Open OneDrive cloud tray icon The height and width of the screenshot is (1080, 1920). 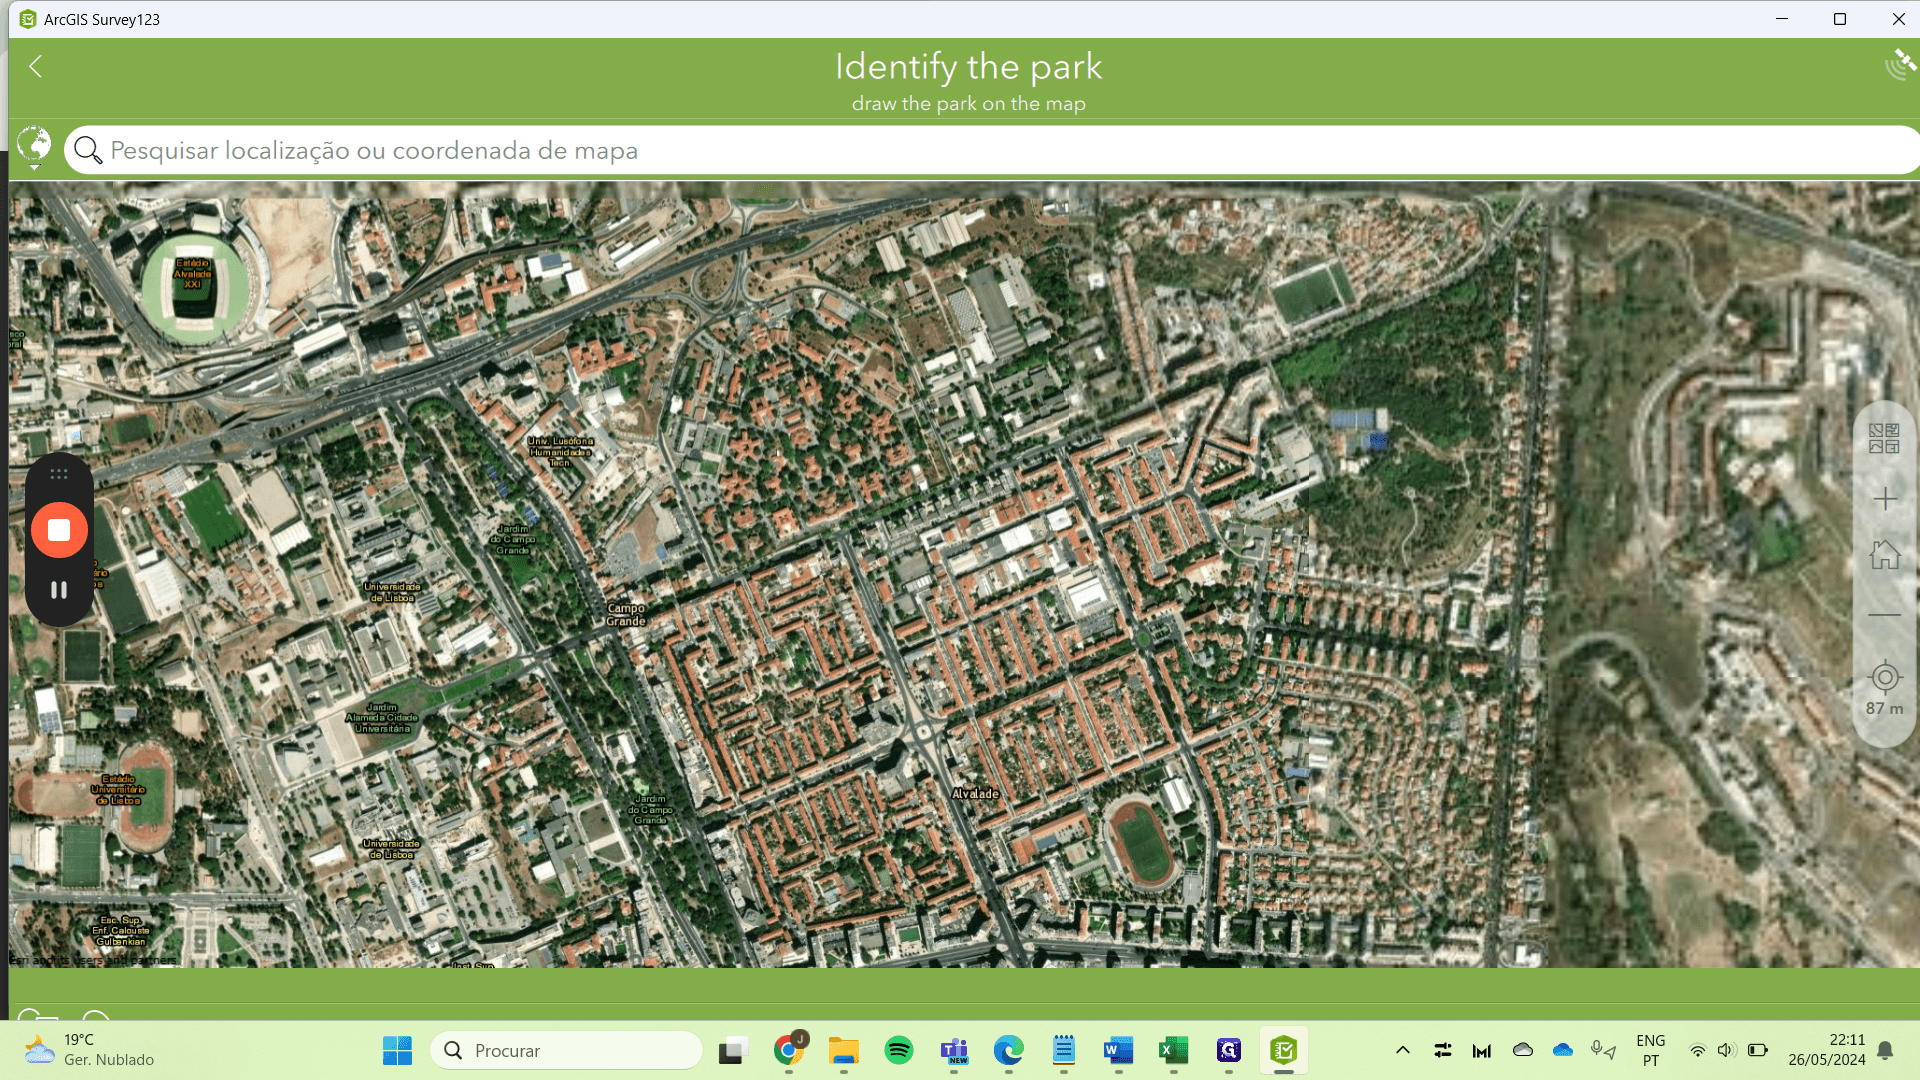[x=1563, y=1050]
